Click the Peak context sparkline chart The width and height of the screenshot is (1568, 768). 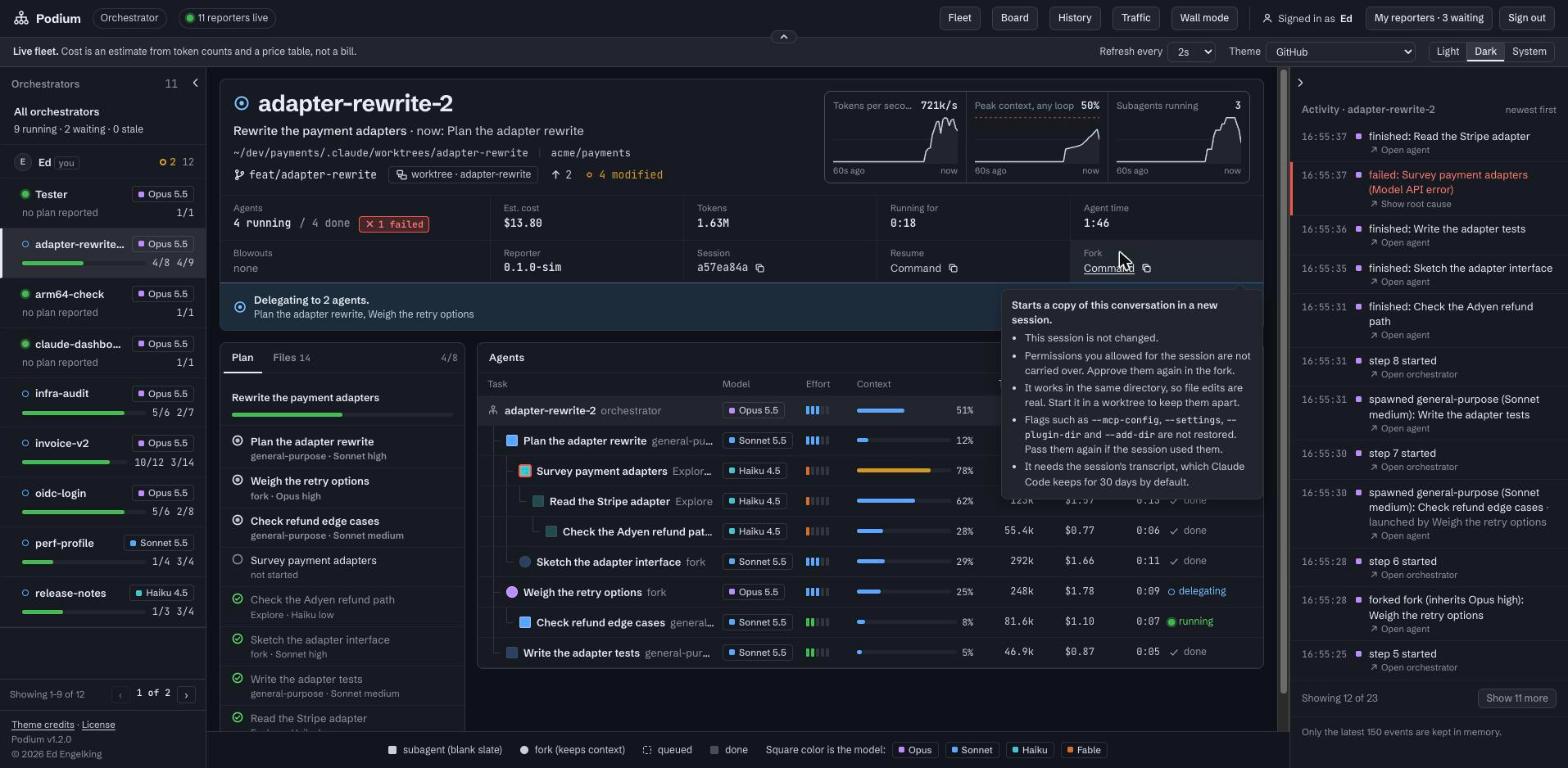[1037, 140]
